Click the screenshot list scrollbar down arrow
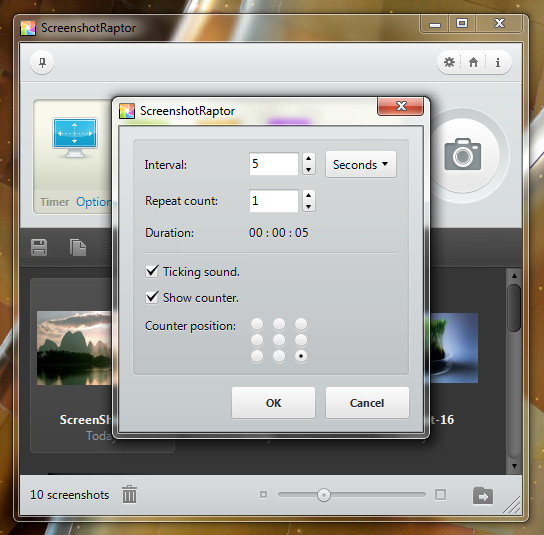The image size is (544, 535). [514, 466]
